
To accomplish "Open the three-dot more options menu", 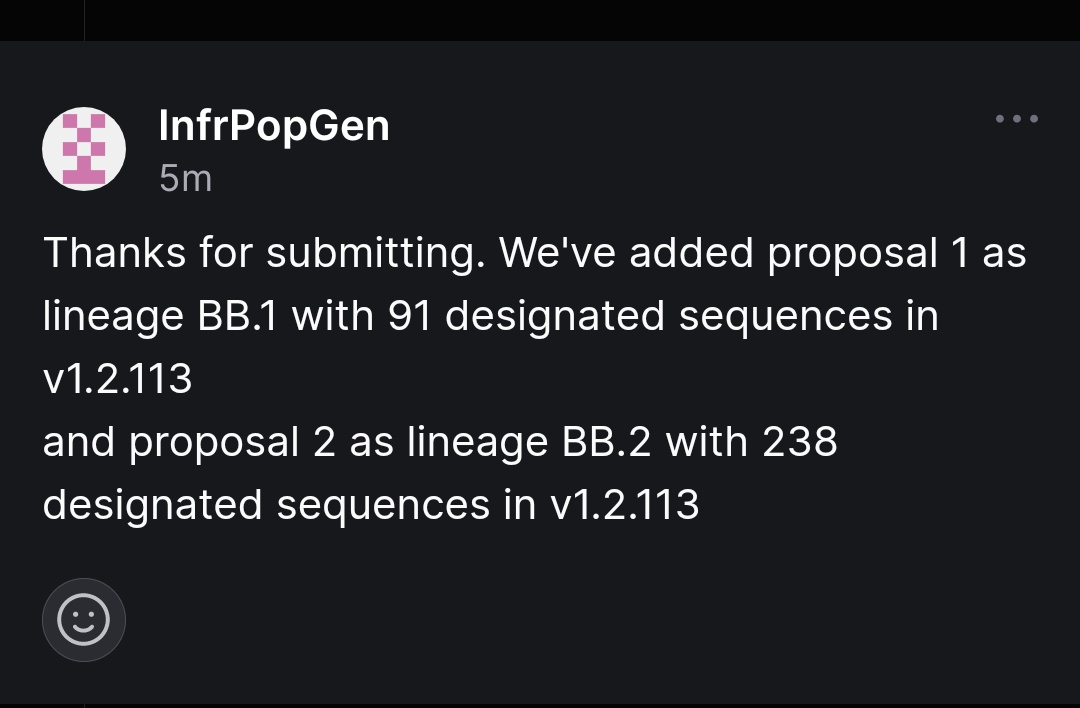I will point(1017,119).
